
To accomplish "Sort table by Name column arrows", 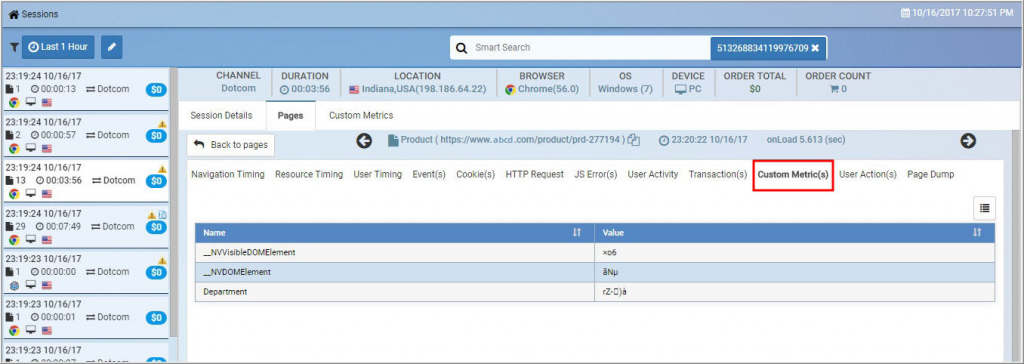I will pyautogui.click(x=577, y=233).
